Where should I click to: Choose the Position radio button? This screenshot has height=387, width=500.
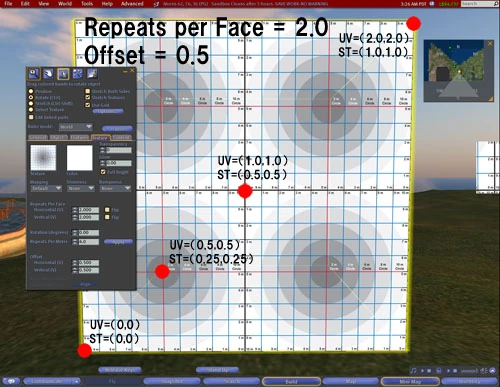tap(31, 91)
